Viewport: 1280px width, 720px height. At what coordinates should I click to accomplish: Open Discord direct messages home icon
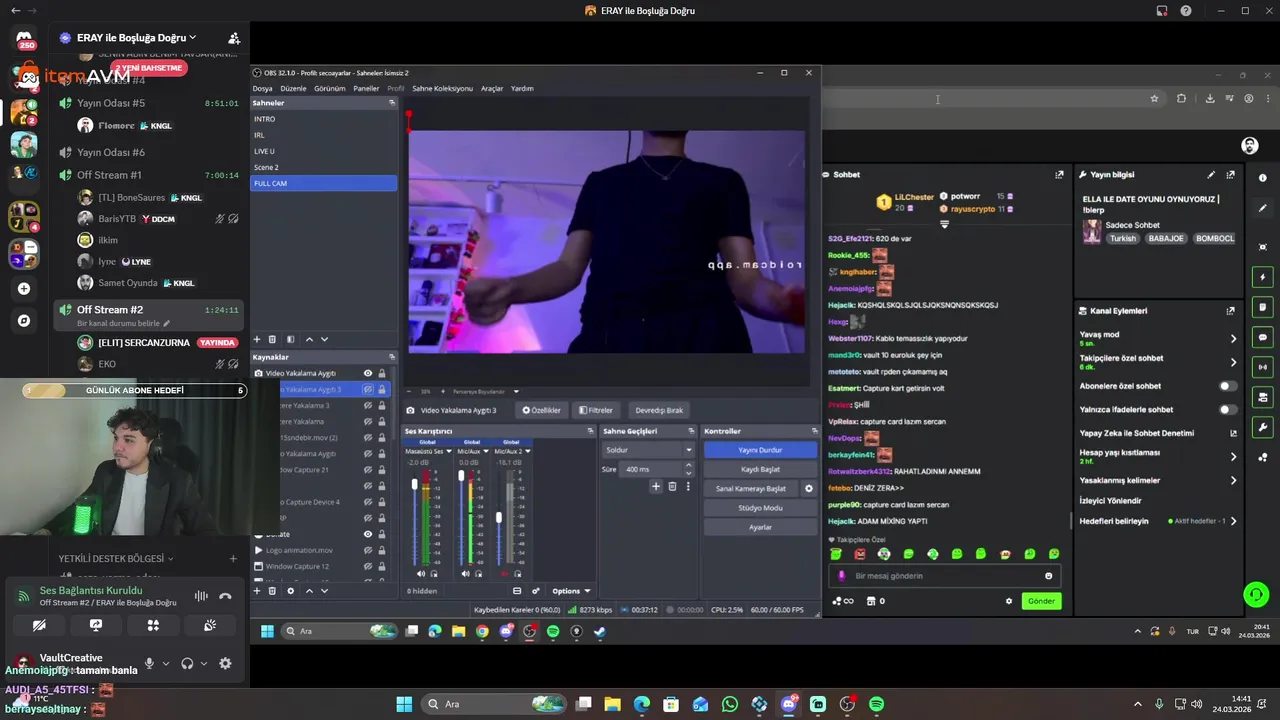click(x=24, y=38)
